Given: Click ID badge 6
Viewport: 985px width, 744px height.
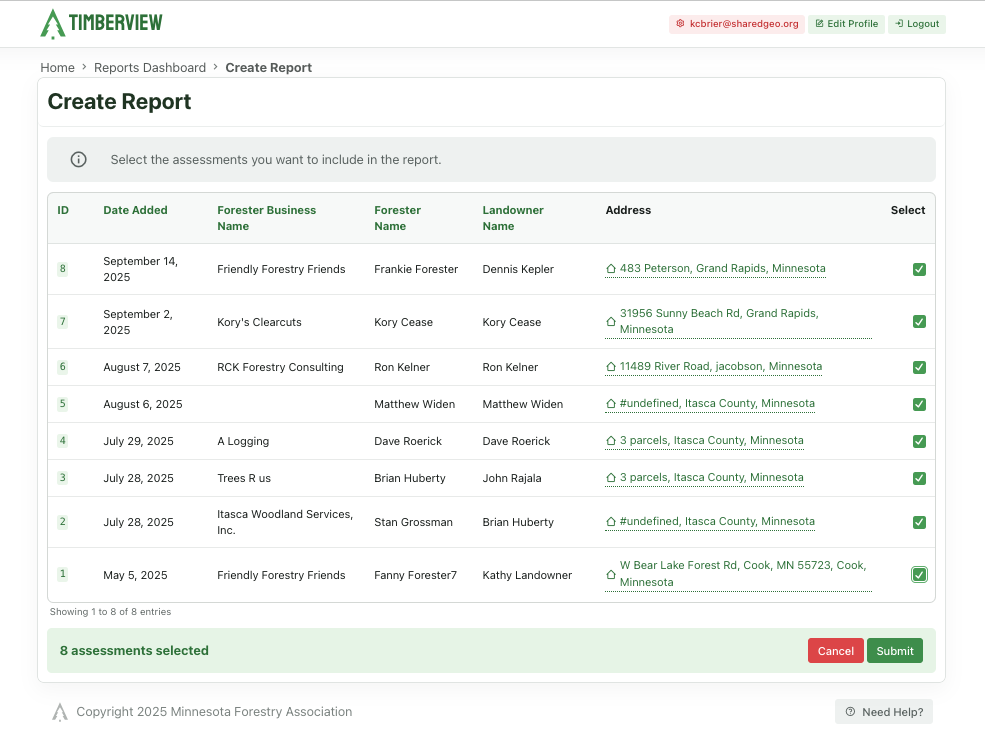Looking at the screenshot, I should 62,367.
